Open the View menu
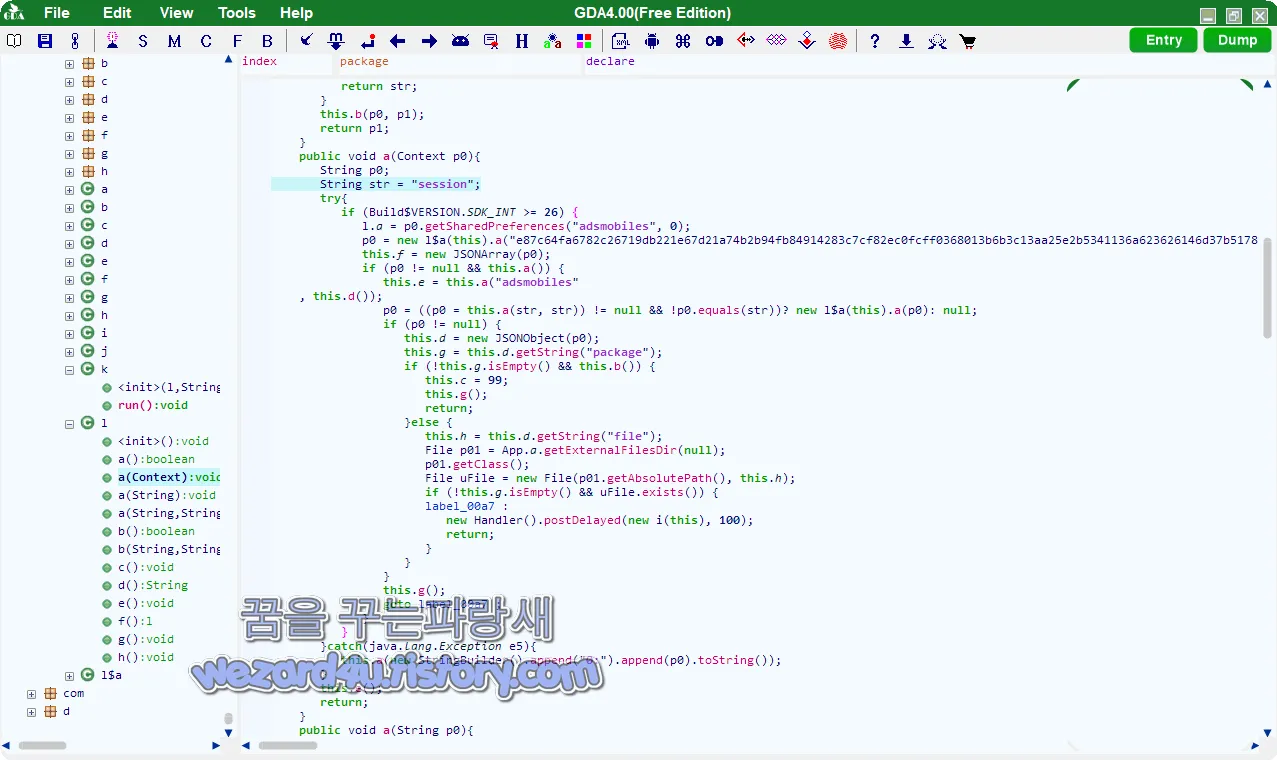The image size is (1277, 760). [x=176, y=13]
